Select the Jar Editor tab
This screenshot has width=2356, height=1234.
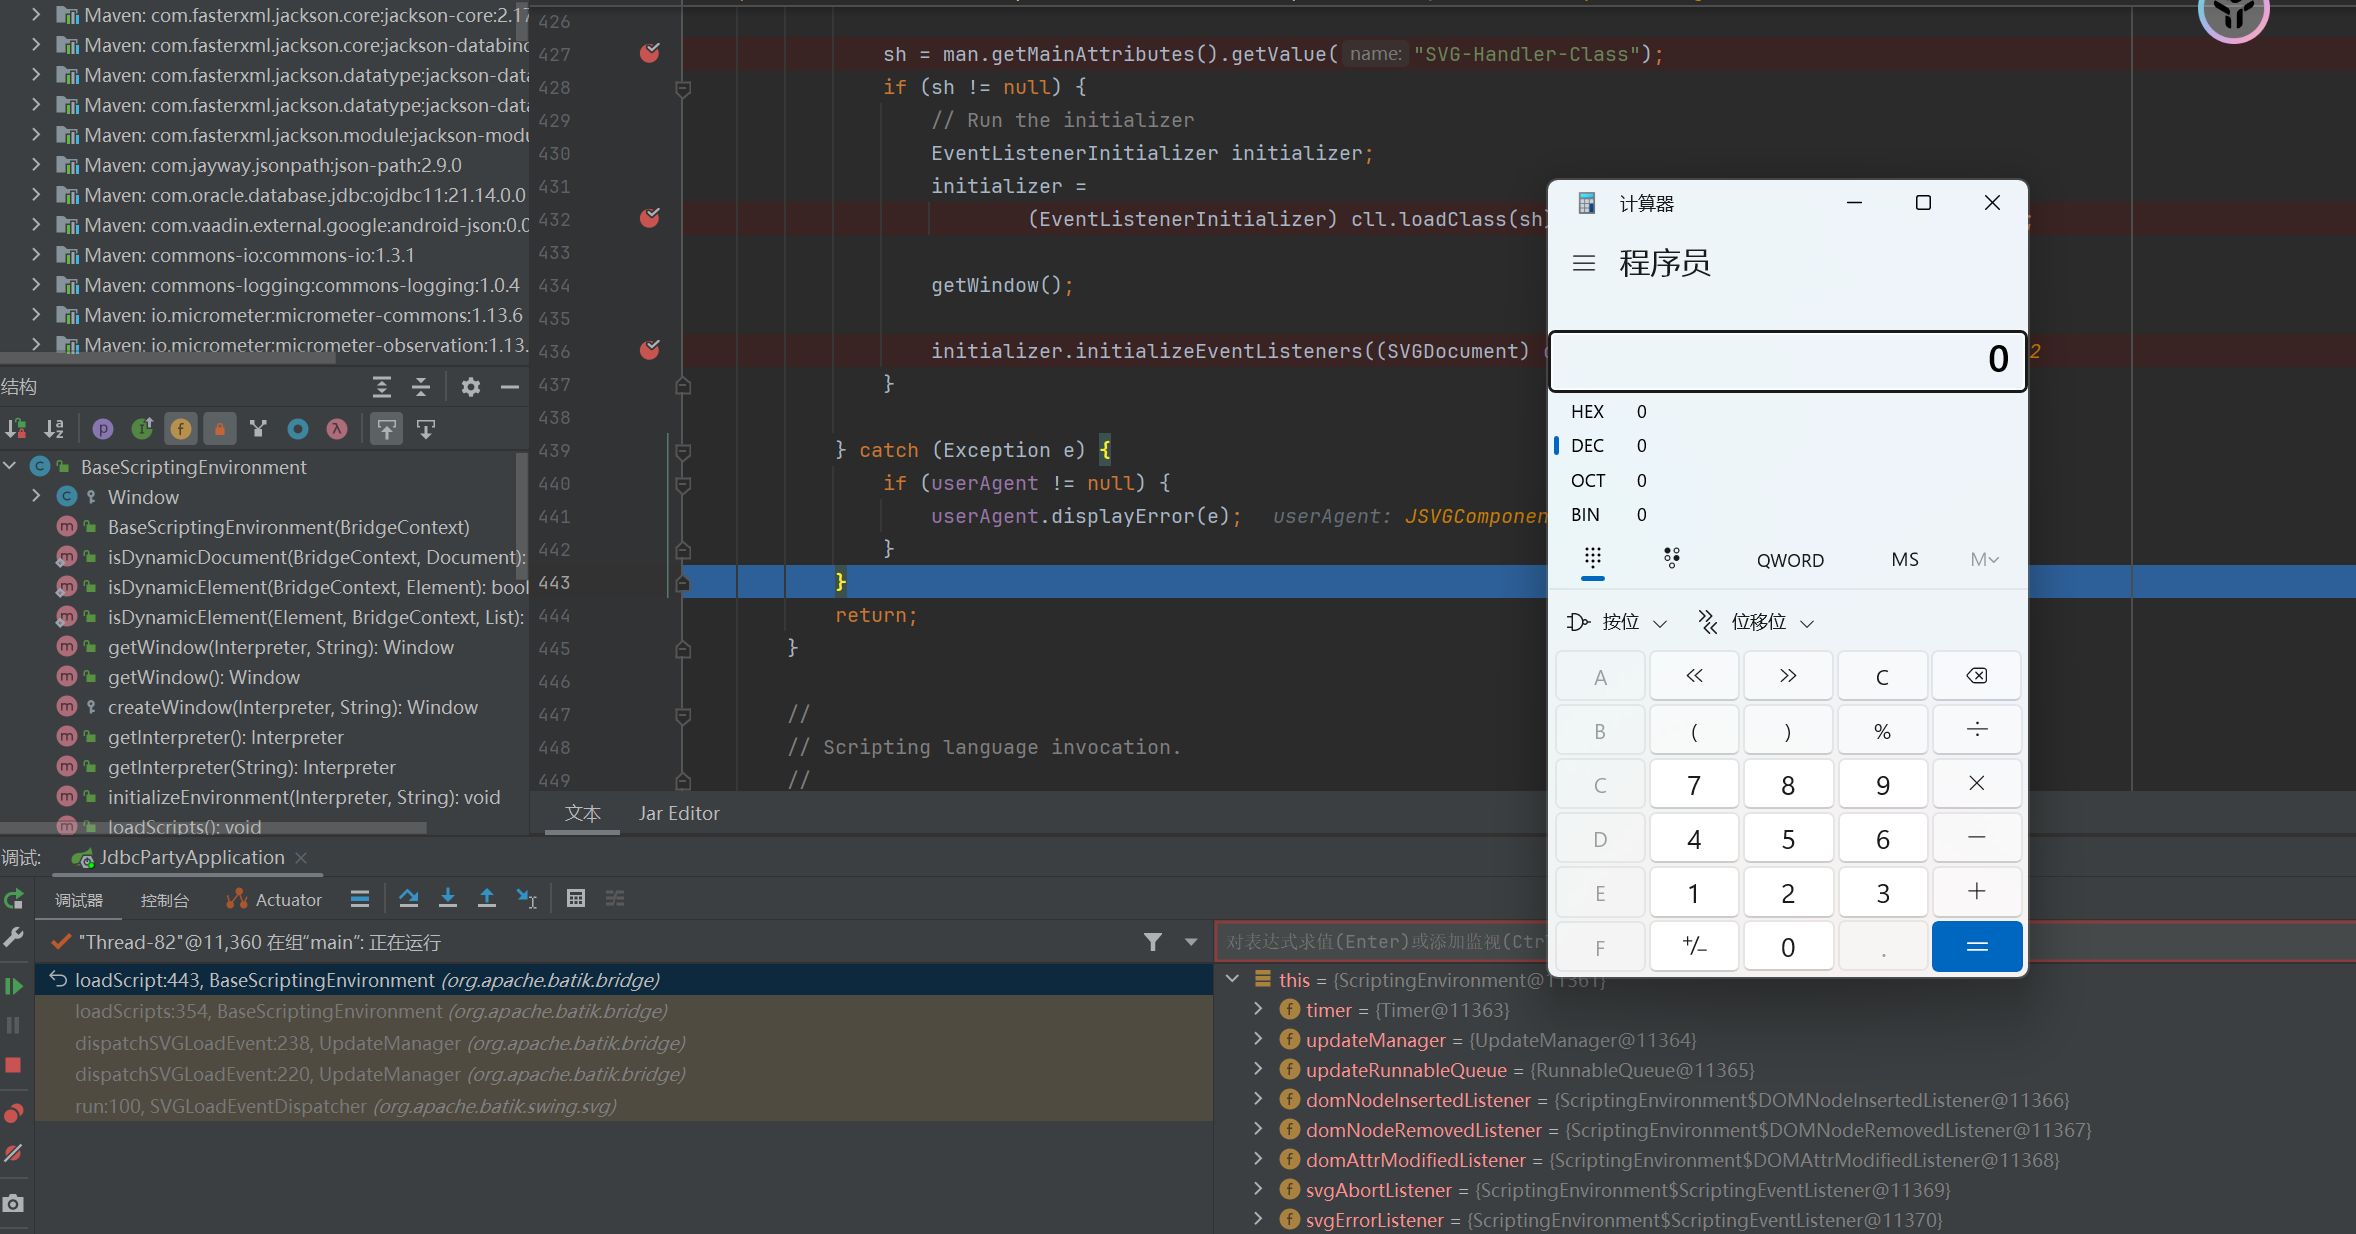679,813
